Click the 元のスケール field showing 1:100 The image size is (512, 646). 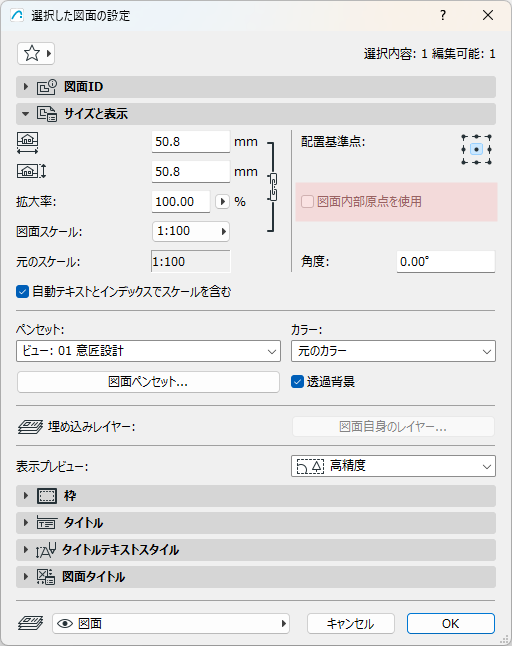[x=191, y=262]
